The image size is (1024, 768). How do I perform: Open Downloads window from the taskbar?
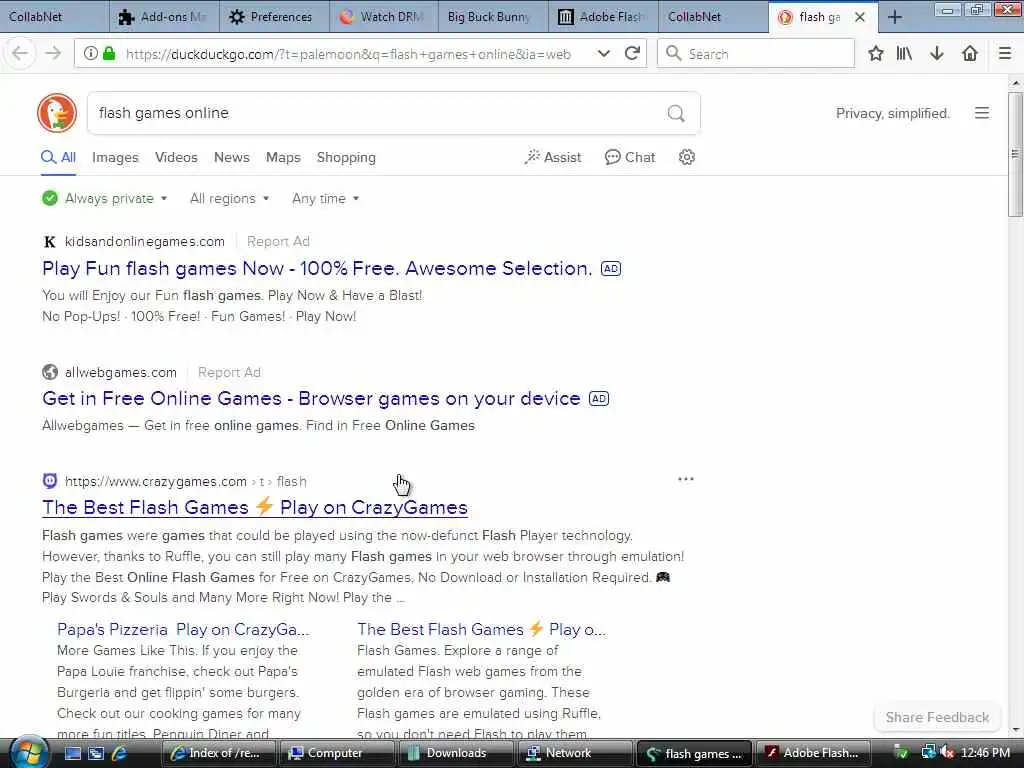pos(455,753)
